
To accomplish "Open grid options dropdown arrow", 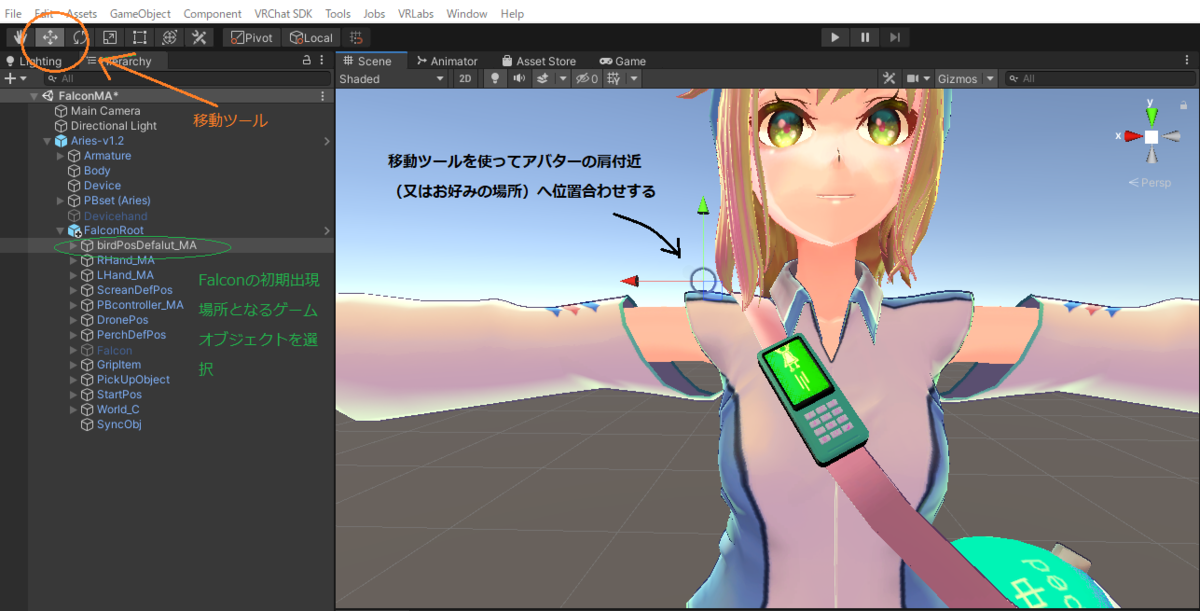I will point(634,78).
